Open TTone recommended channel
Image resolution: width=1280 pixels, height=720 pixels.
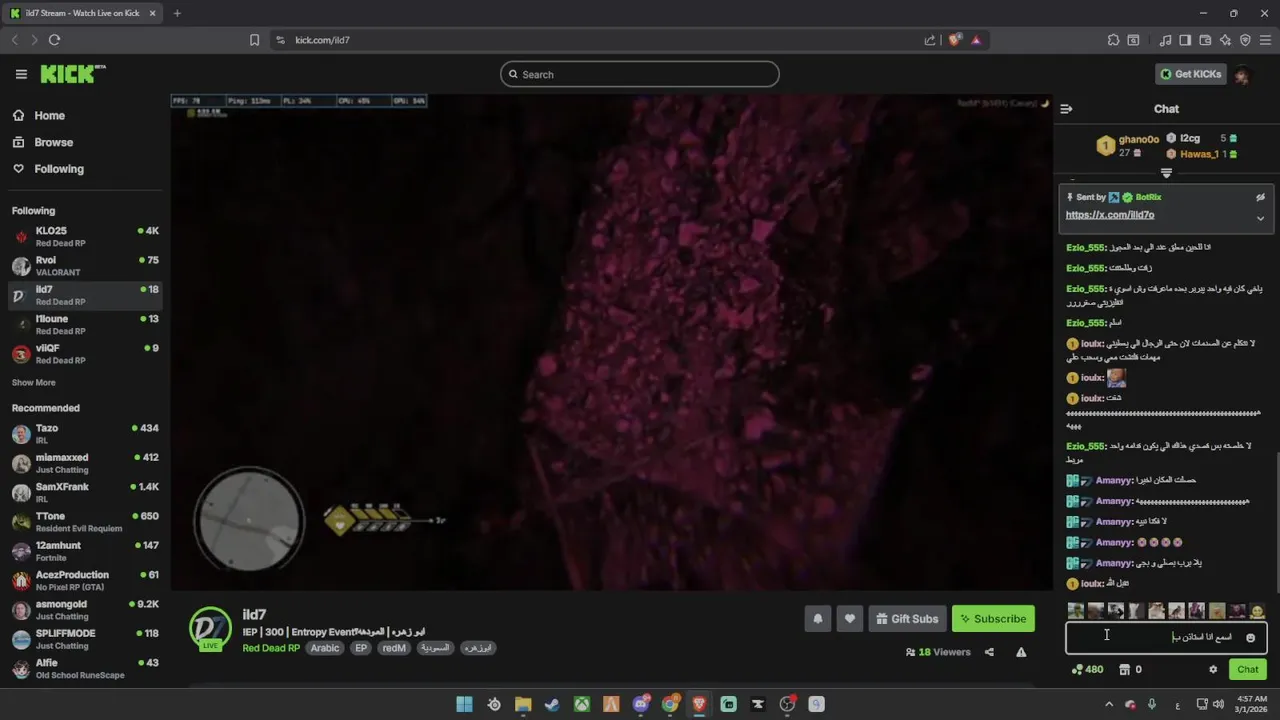click(85, 522)
